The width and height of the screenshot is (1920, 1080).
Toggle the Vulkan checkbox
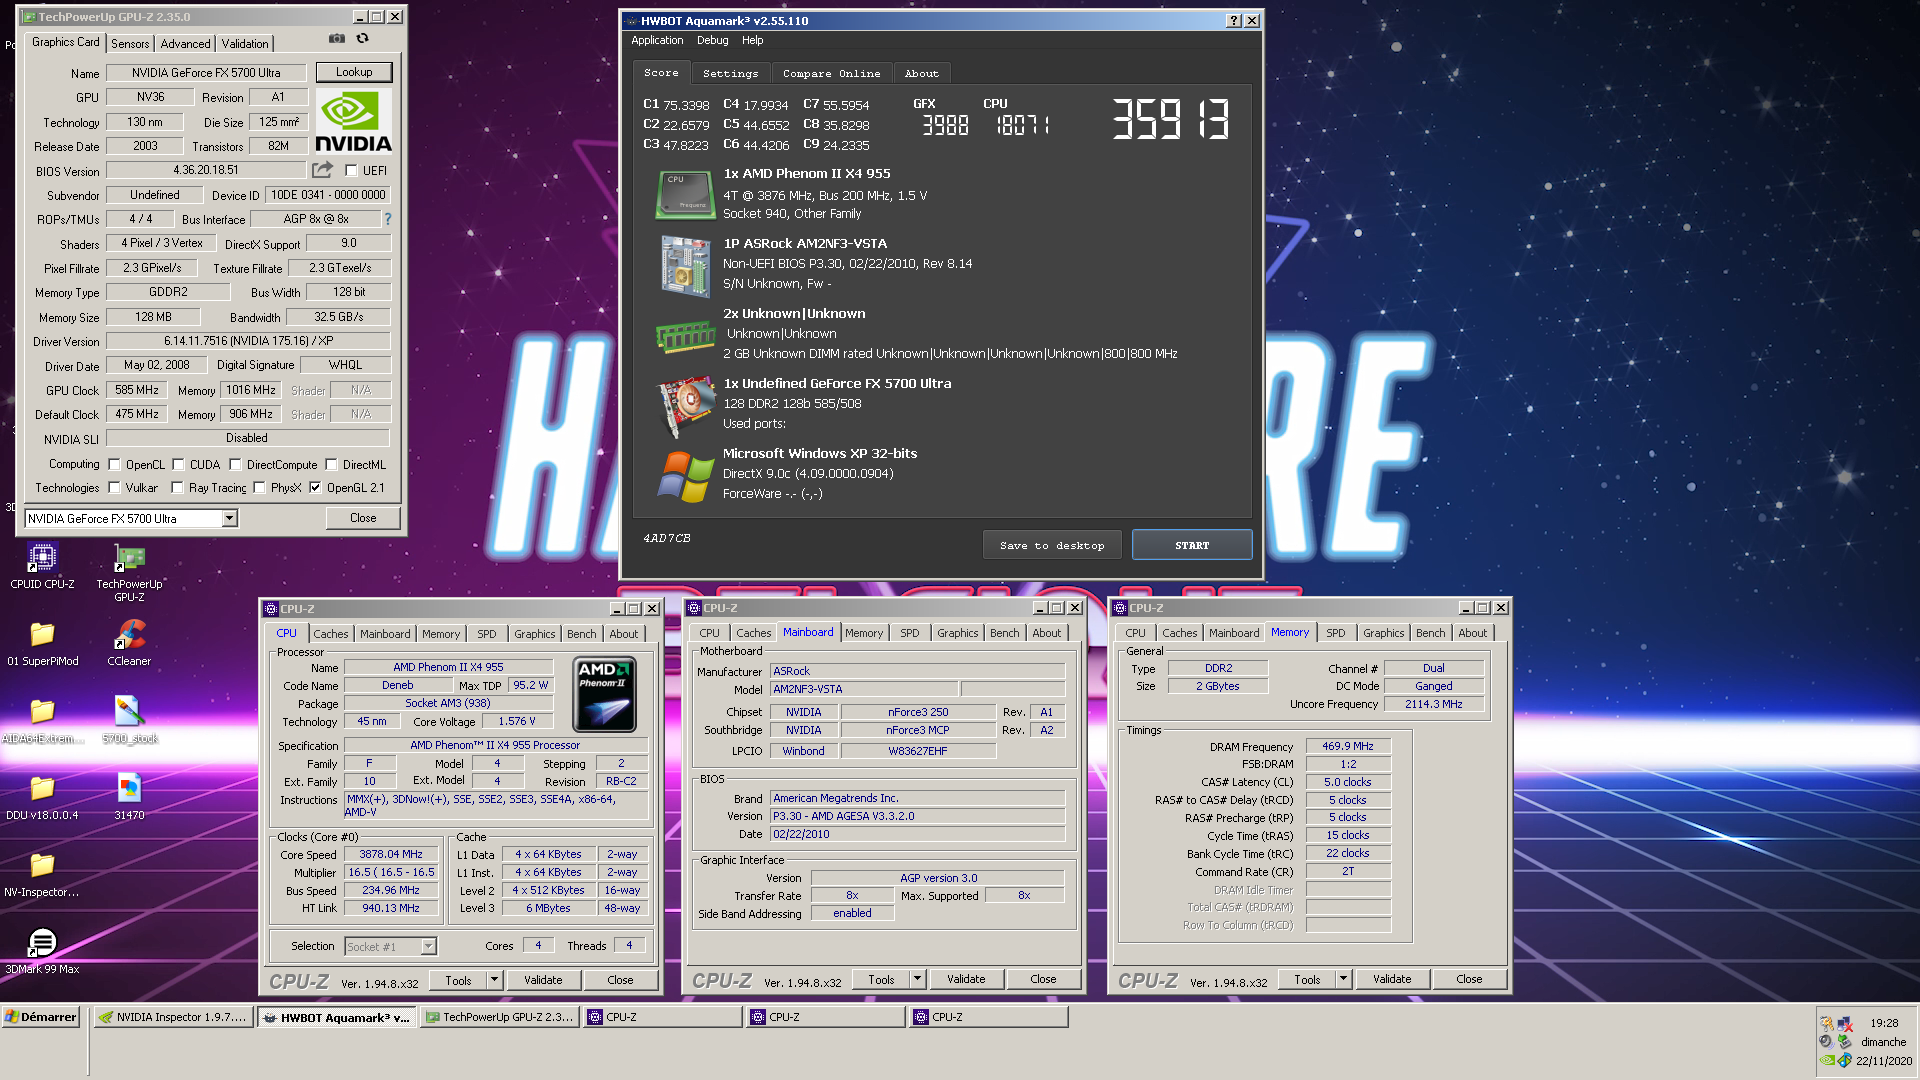114,488
